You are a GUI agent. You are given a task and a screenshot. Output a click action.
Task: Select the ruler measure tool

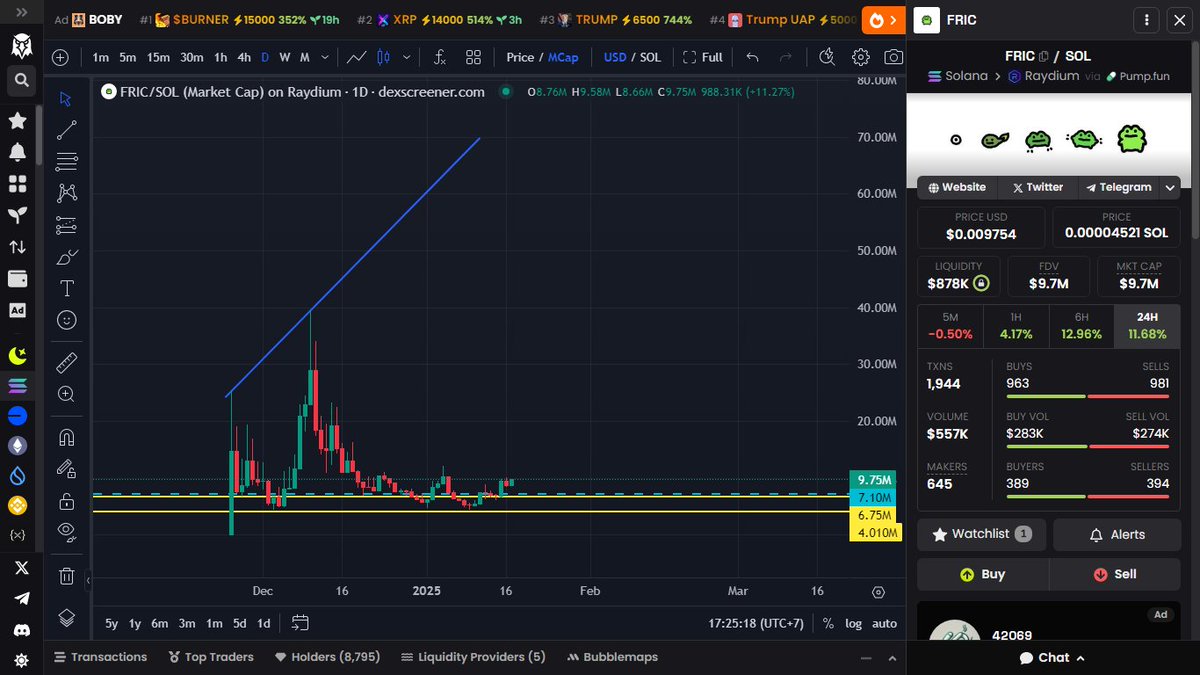pos(66,362)
